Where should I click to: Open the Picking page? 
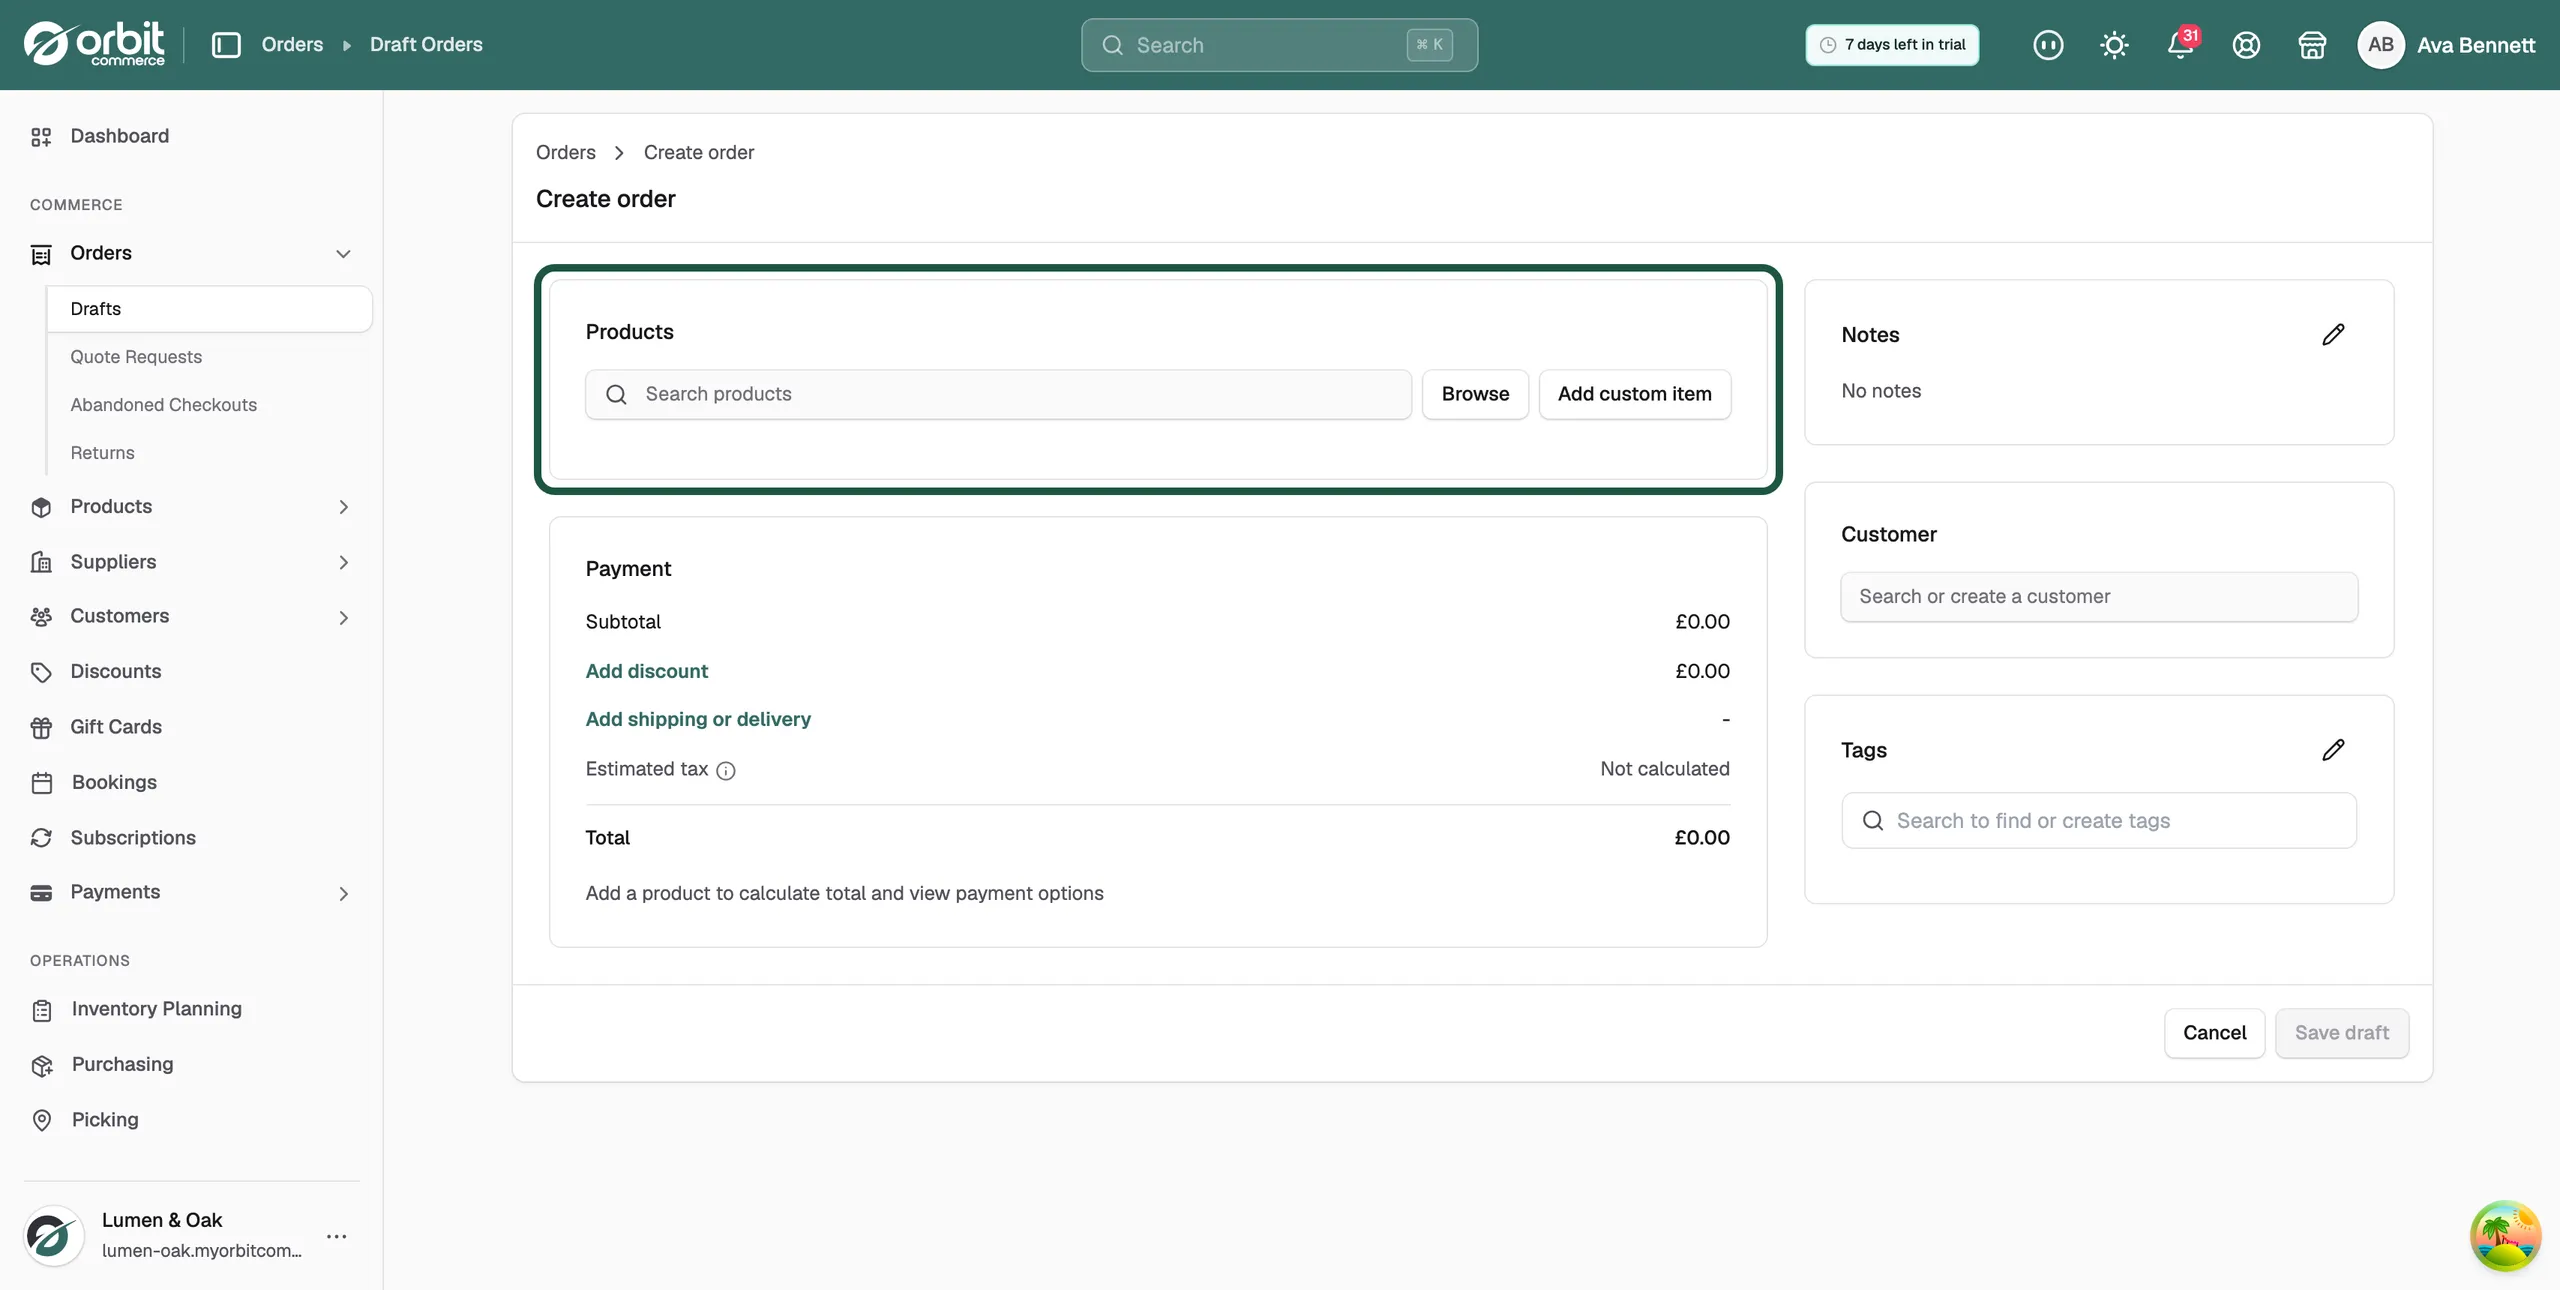point(105,1120)
